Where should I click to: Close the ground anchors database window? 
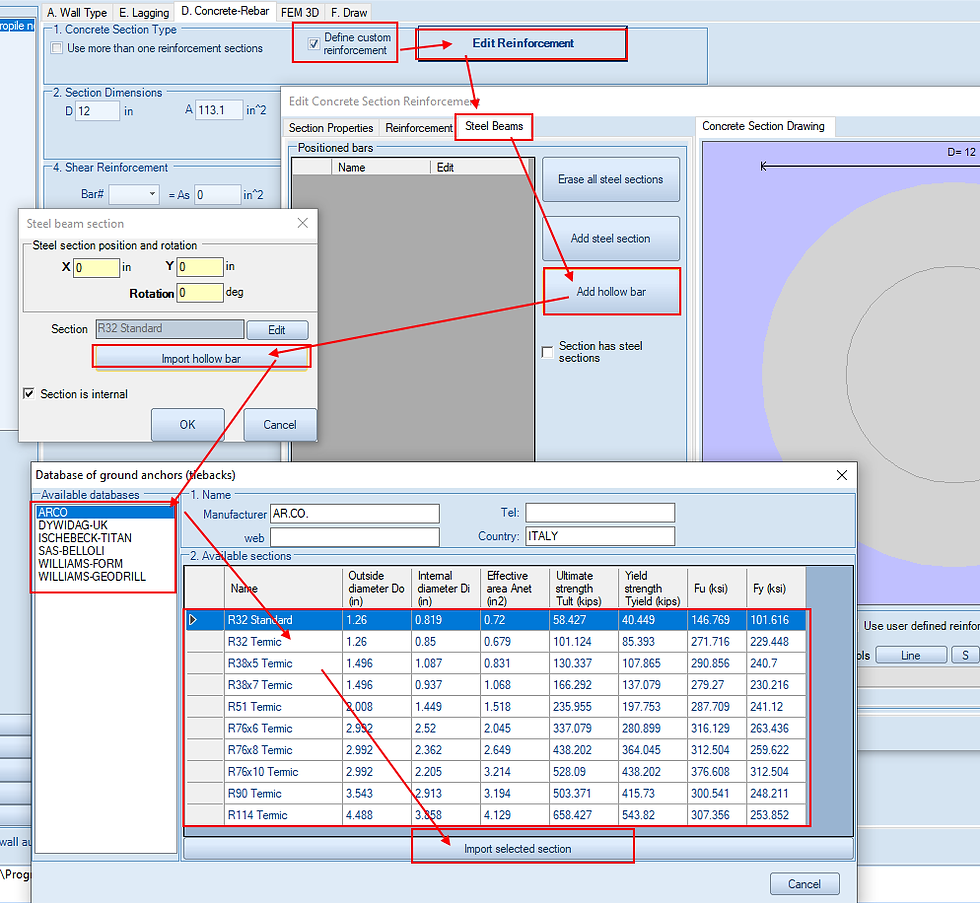pos(842,475)
